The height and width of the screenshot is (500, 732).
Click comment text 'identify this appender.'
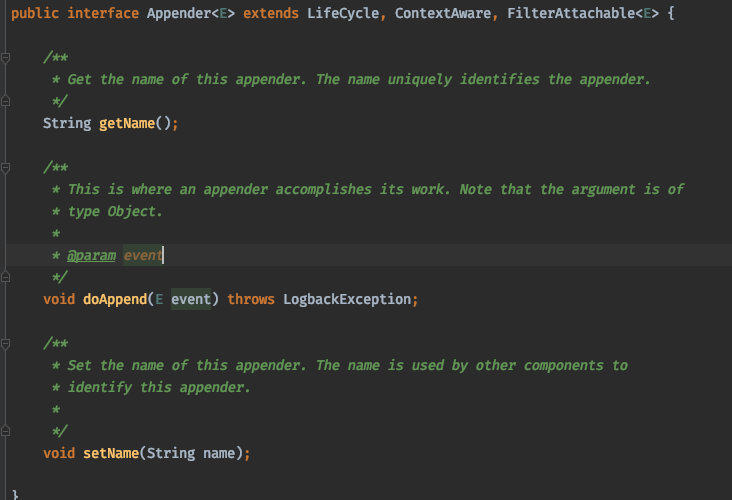tap(159, 387)
